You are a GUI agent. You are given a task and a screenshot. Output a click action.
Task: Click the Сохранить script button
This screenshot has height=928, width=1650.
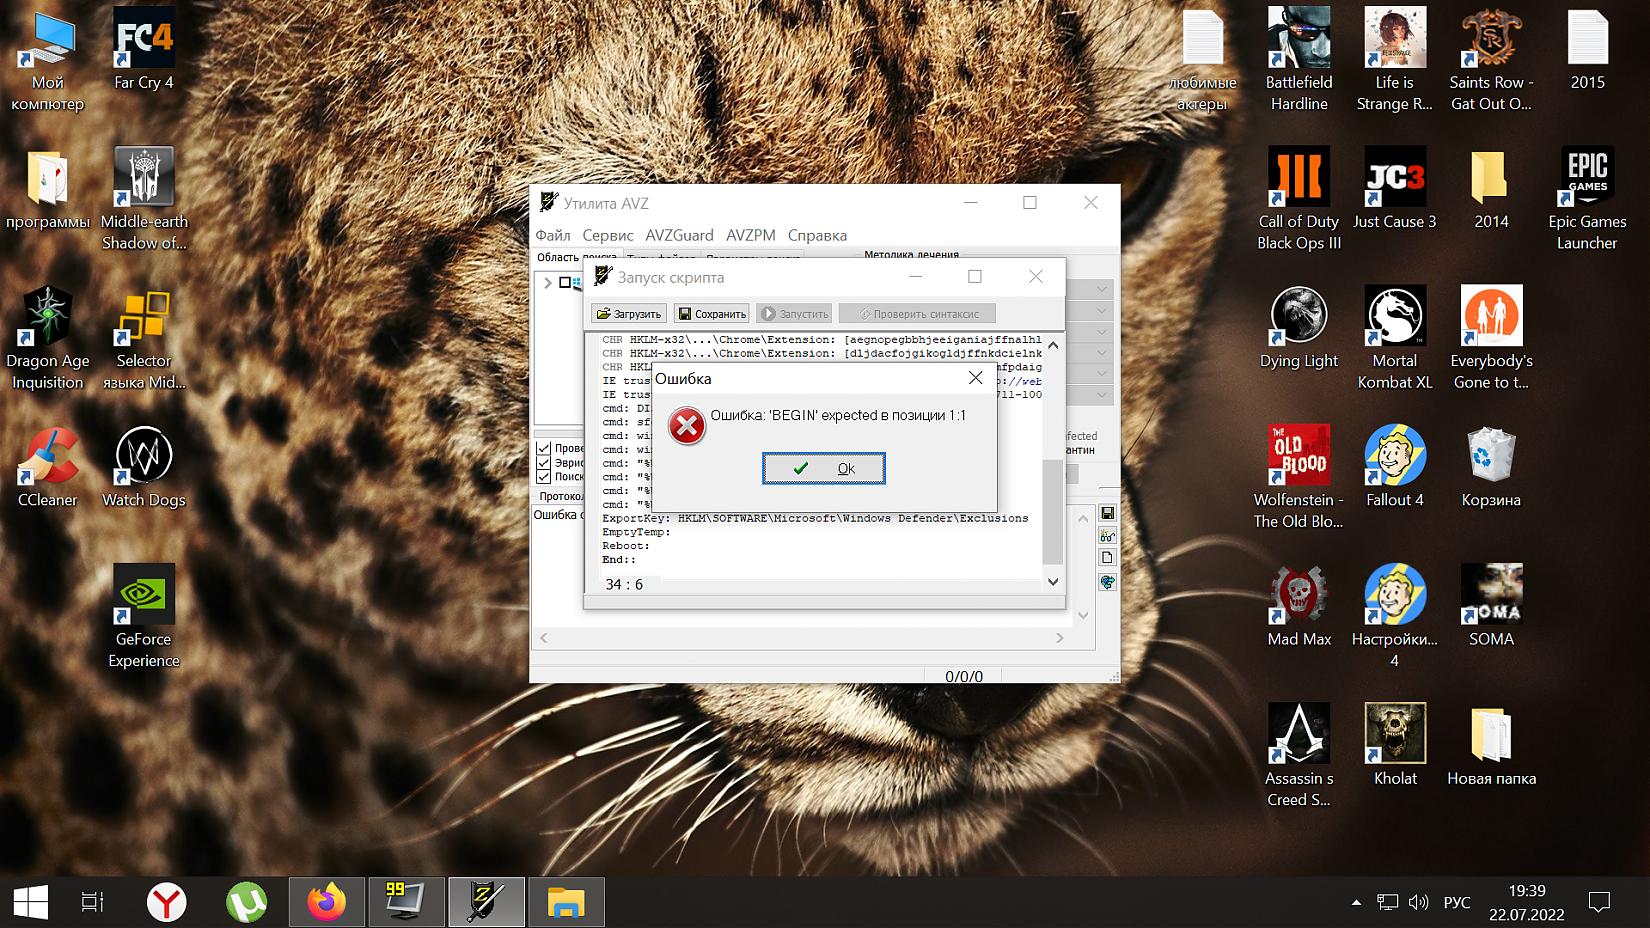tap(711, 314)
